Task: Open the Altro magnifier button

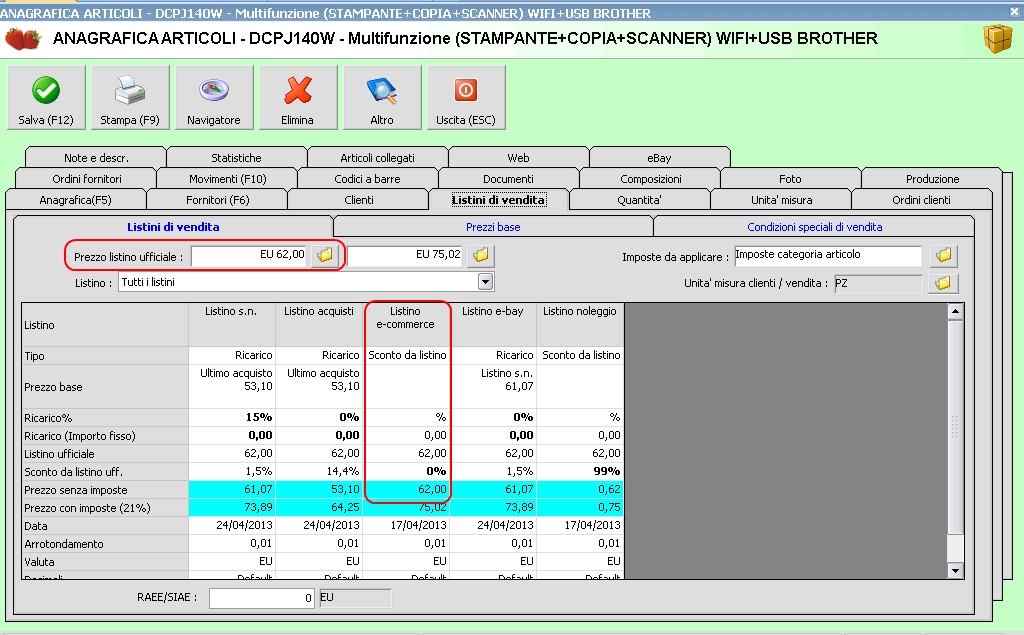Action: 382,97
